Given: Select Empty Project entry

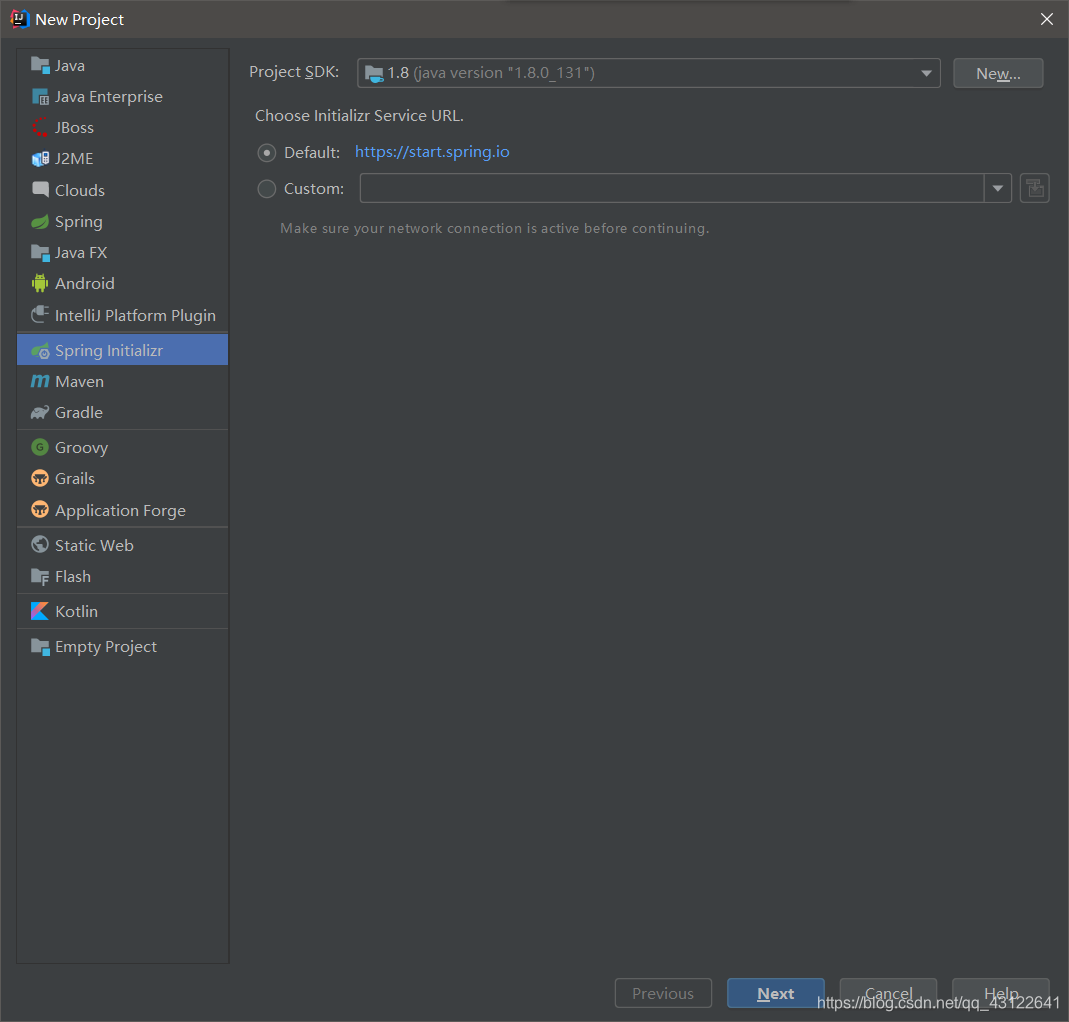Looking at the screenshot, I should [x=123, y=646].
